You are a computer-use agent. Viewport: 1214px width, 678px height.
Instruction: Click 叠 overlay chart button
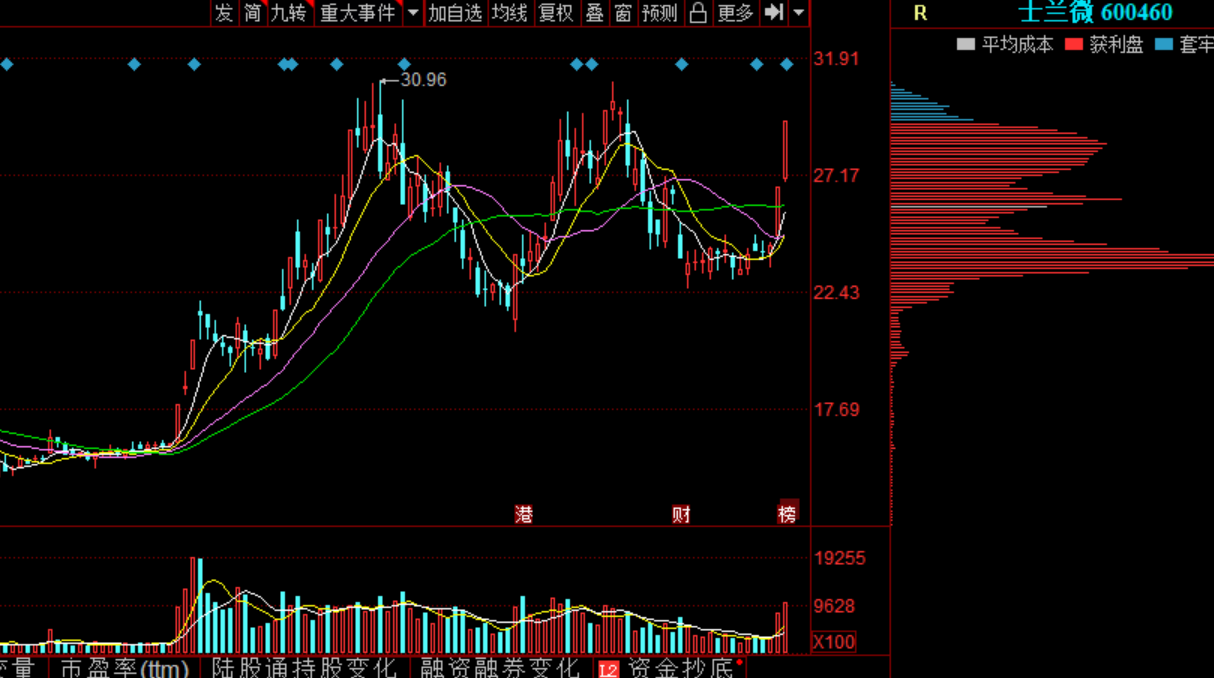point(595,13)
